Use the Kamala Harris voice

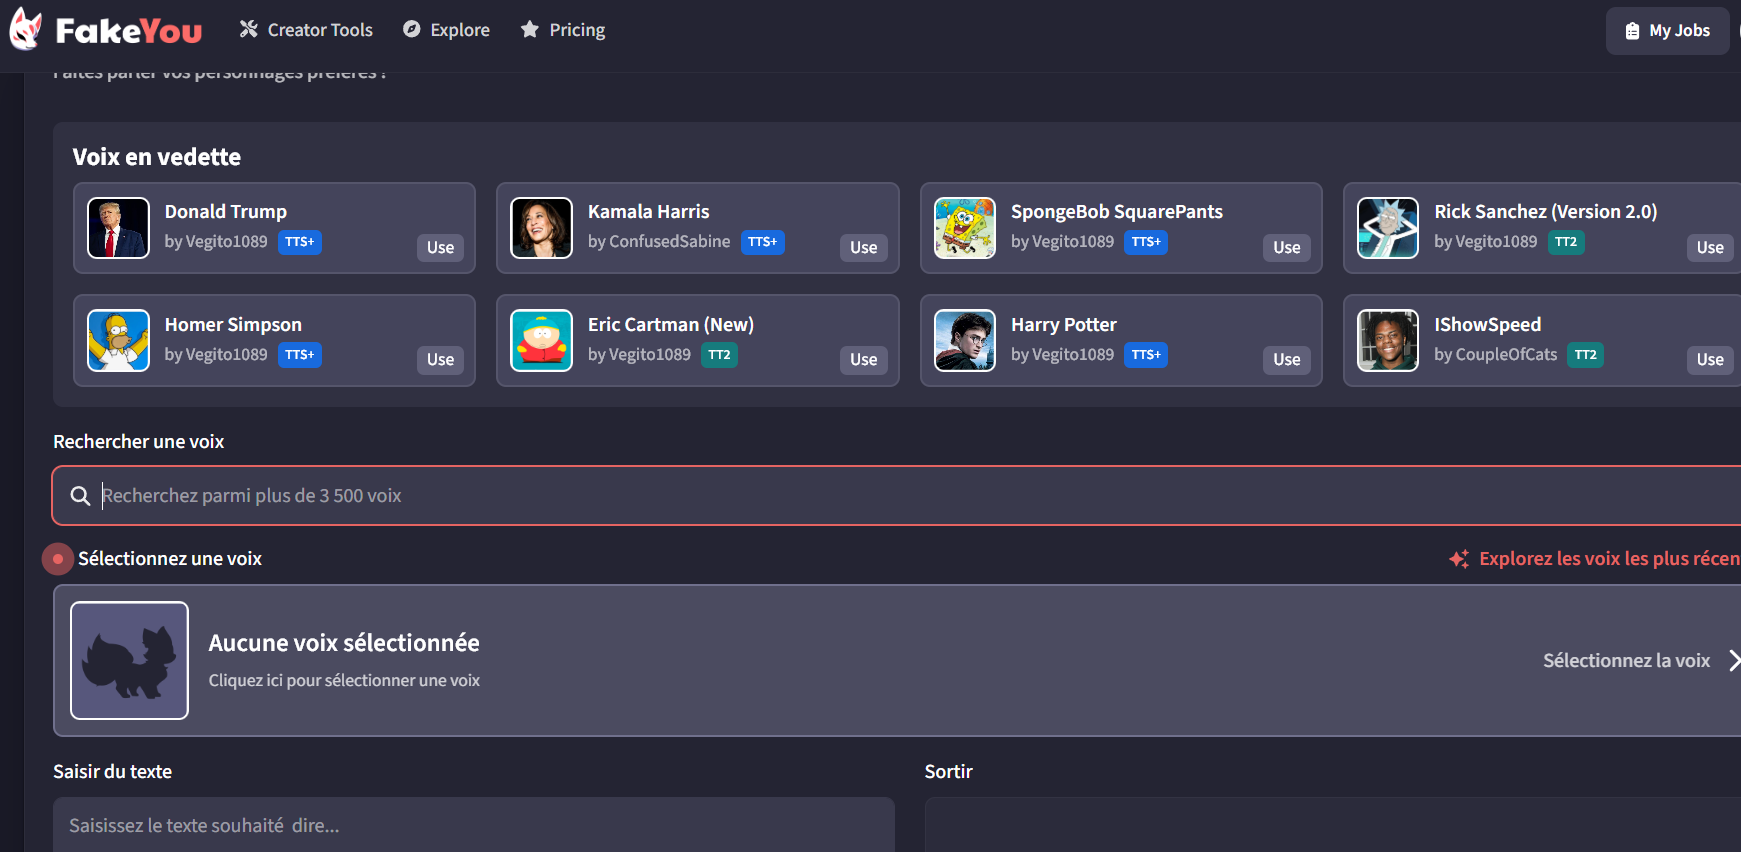coord(864,247)
